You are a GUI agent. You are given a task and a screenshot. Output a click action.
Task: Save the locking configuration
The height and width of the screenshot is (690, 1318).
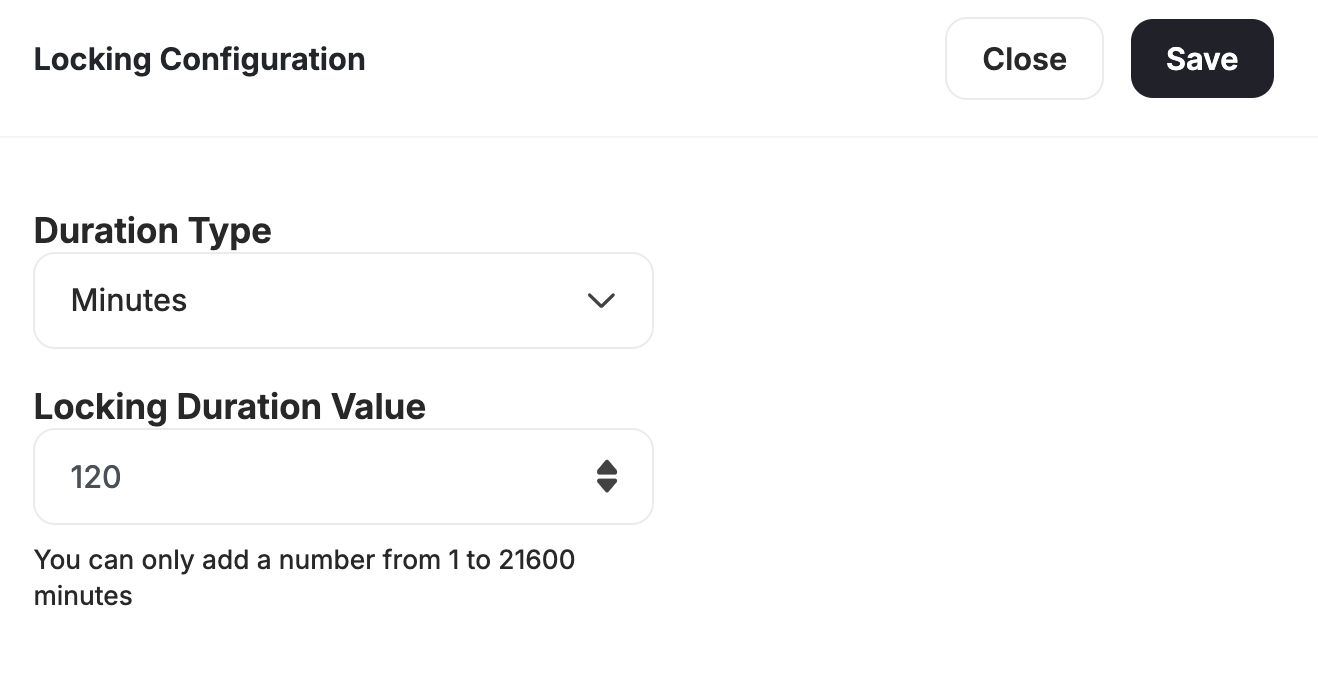(1202, 58)
